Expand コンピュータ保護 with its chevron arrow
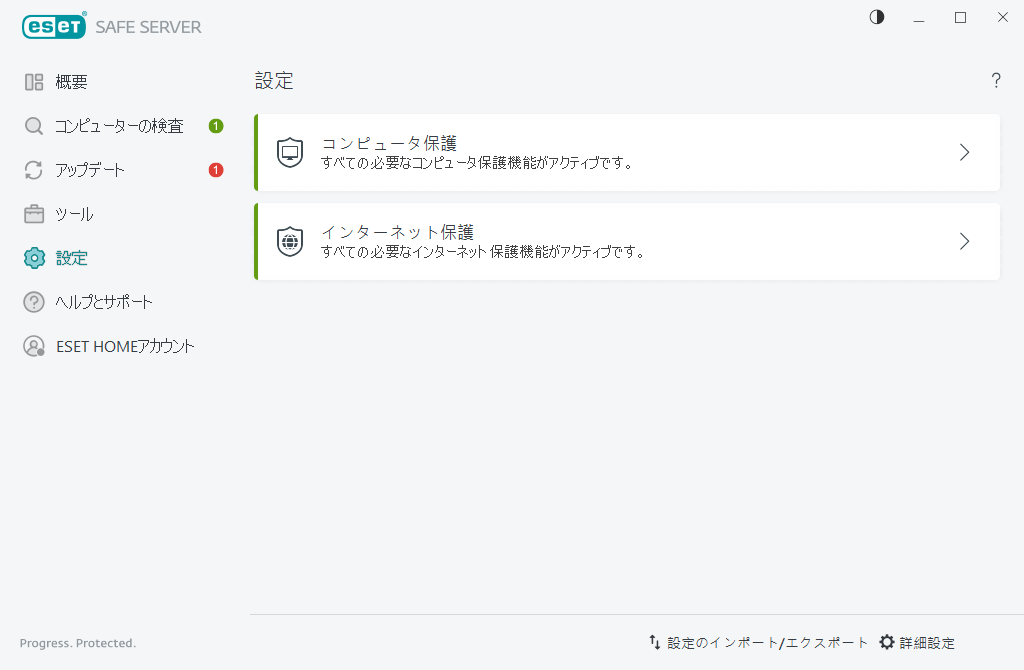The image size is (1024, 670). point(963,152)
